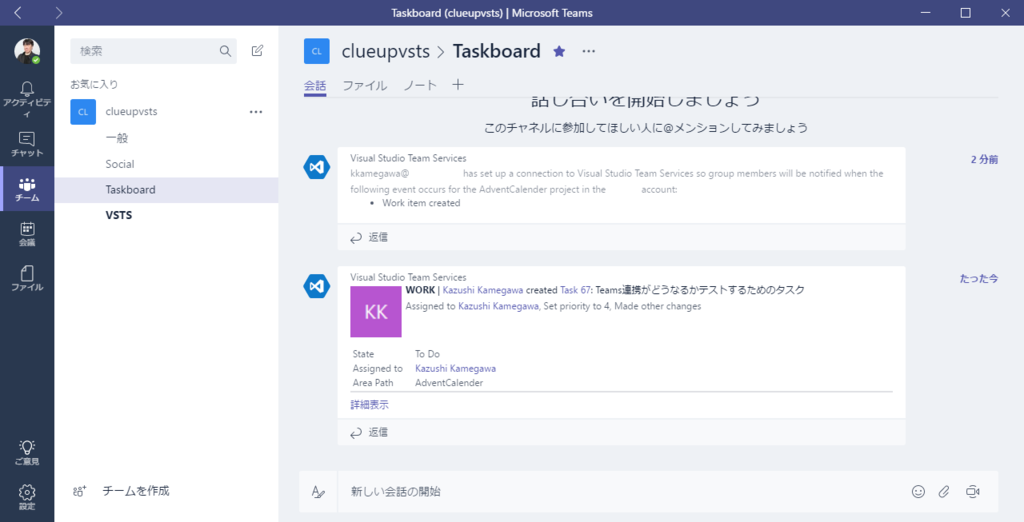The image size is (1024, 522).
Task: Click Kazushi Kamegawa link after 'Assigned to' sentence
Action: [x=498, y=306]
